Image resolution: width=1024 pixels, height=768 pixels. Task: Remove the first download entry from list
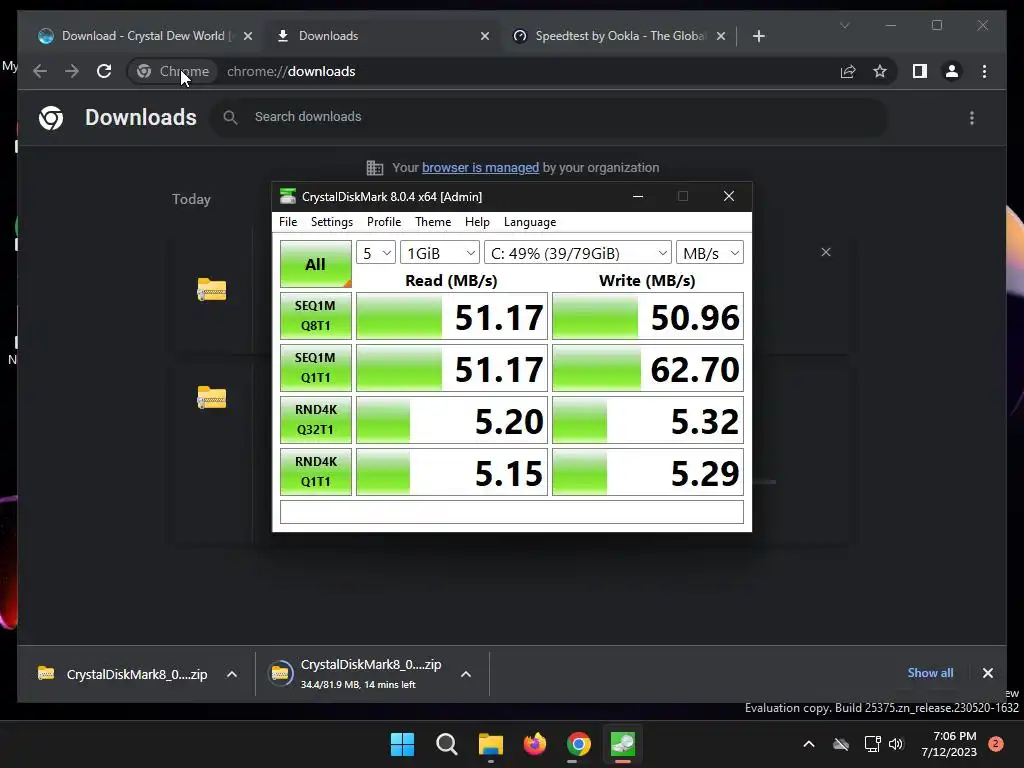(x=825, y=252)
